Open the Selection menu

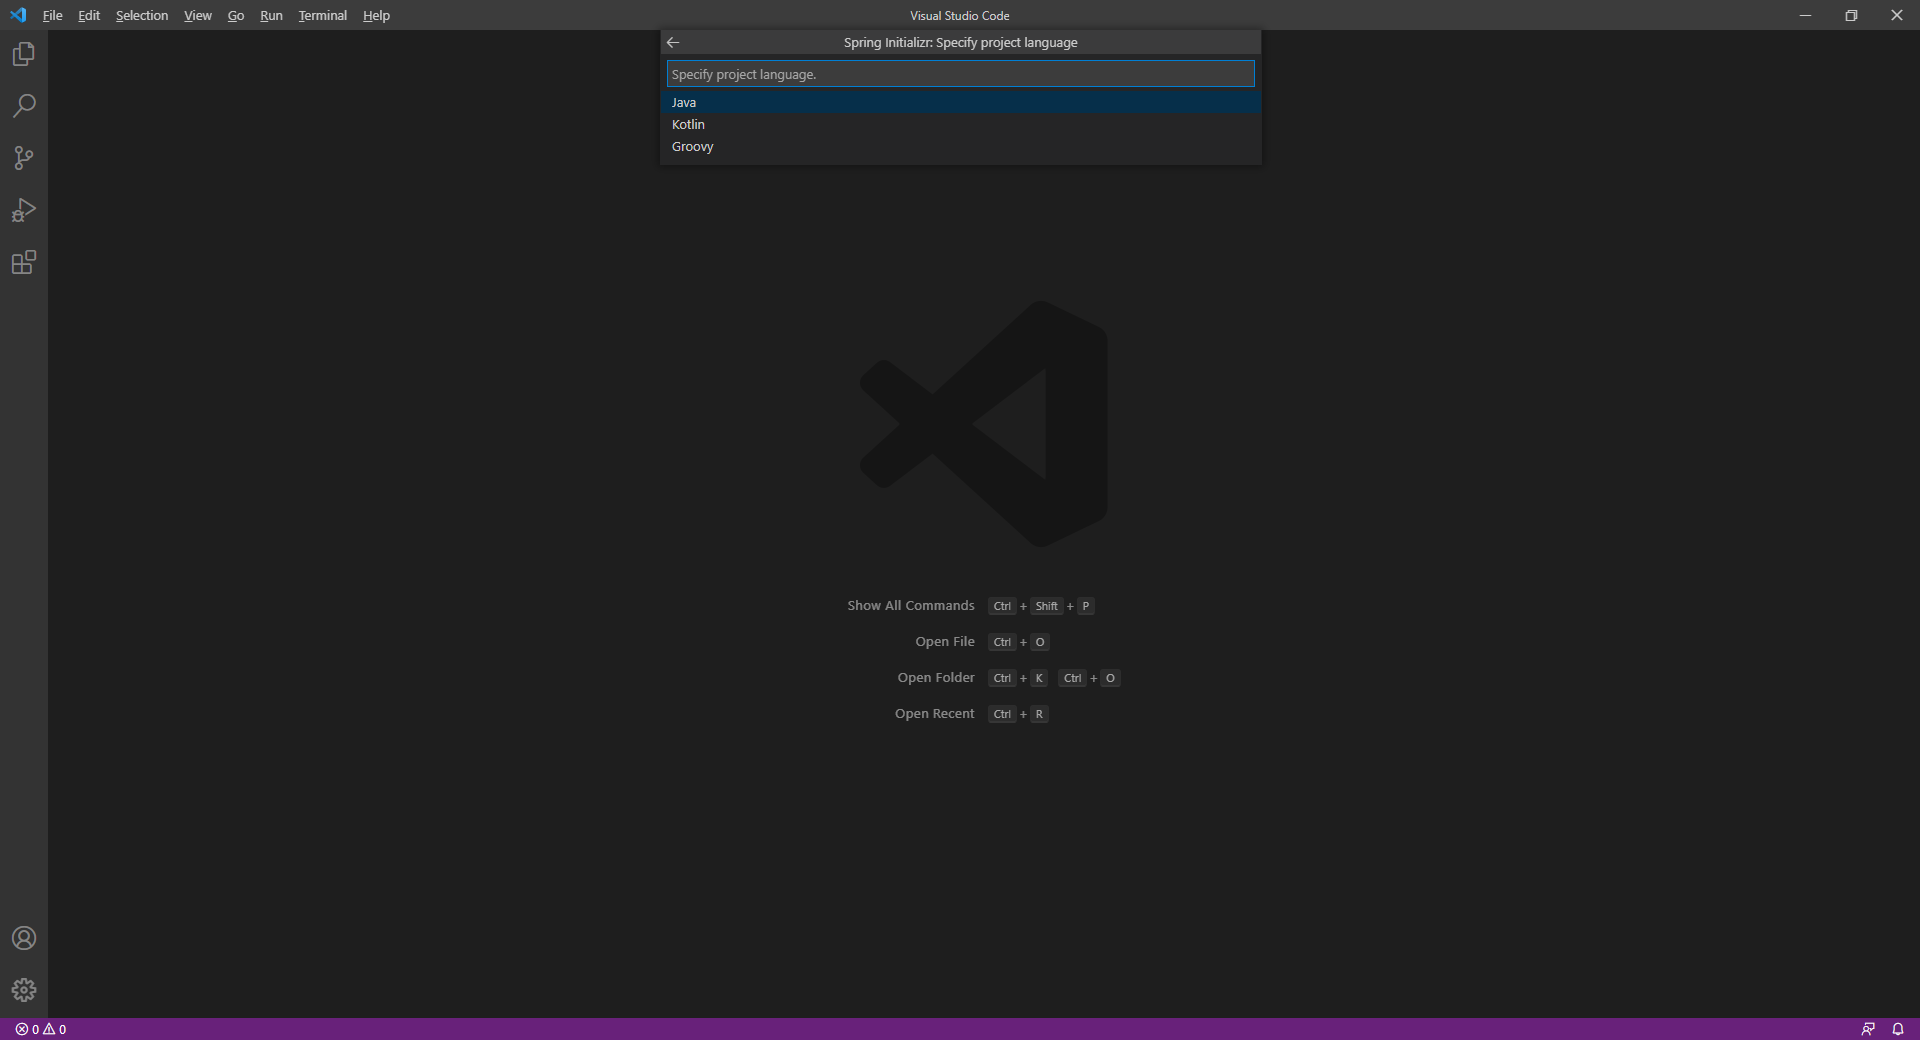(142, 15)
